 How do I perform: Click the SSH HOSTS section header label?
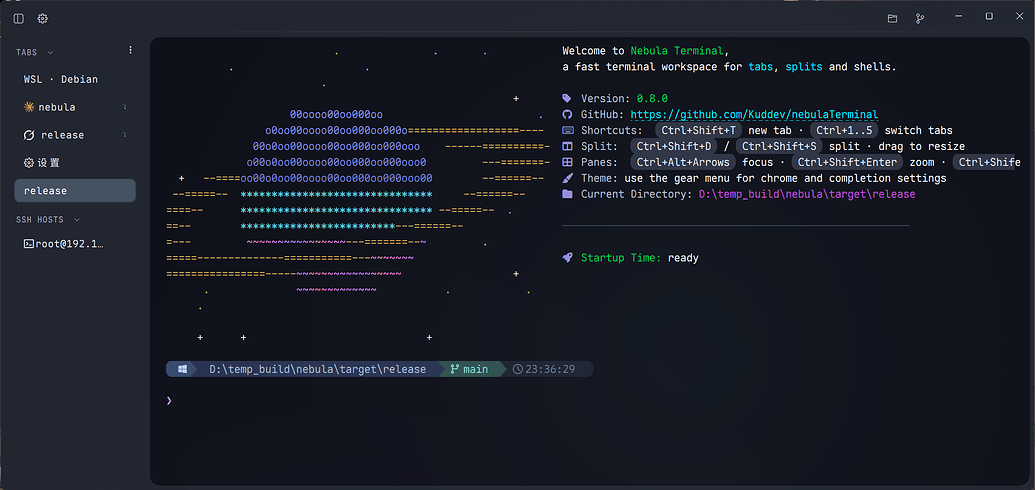click(40, 219)
